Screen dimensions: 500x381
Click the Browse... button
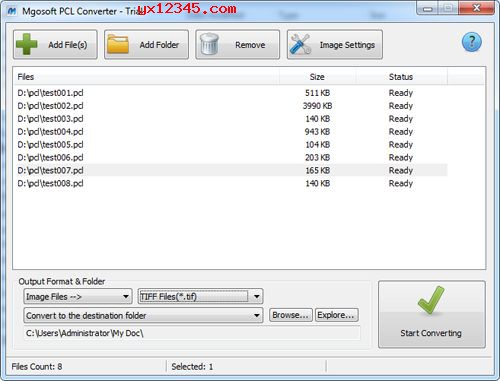pos(290,315)
